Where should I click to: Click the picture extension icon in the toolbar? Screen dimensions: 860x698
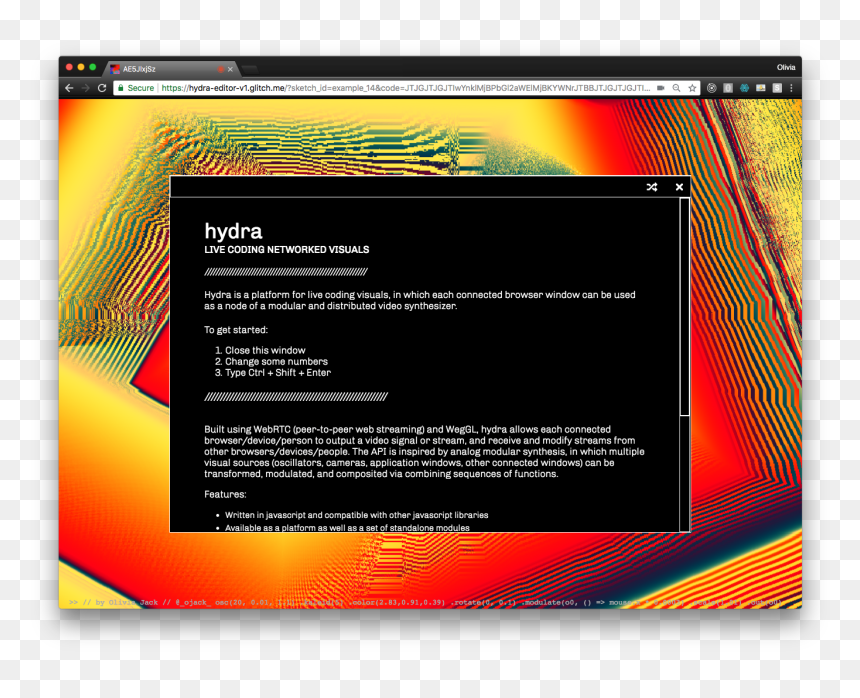point(761,88)
